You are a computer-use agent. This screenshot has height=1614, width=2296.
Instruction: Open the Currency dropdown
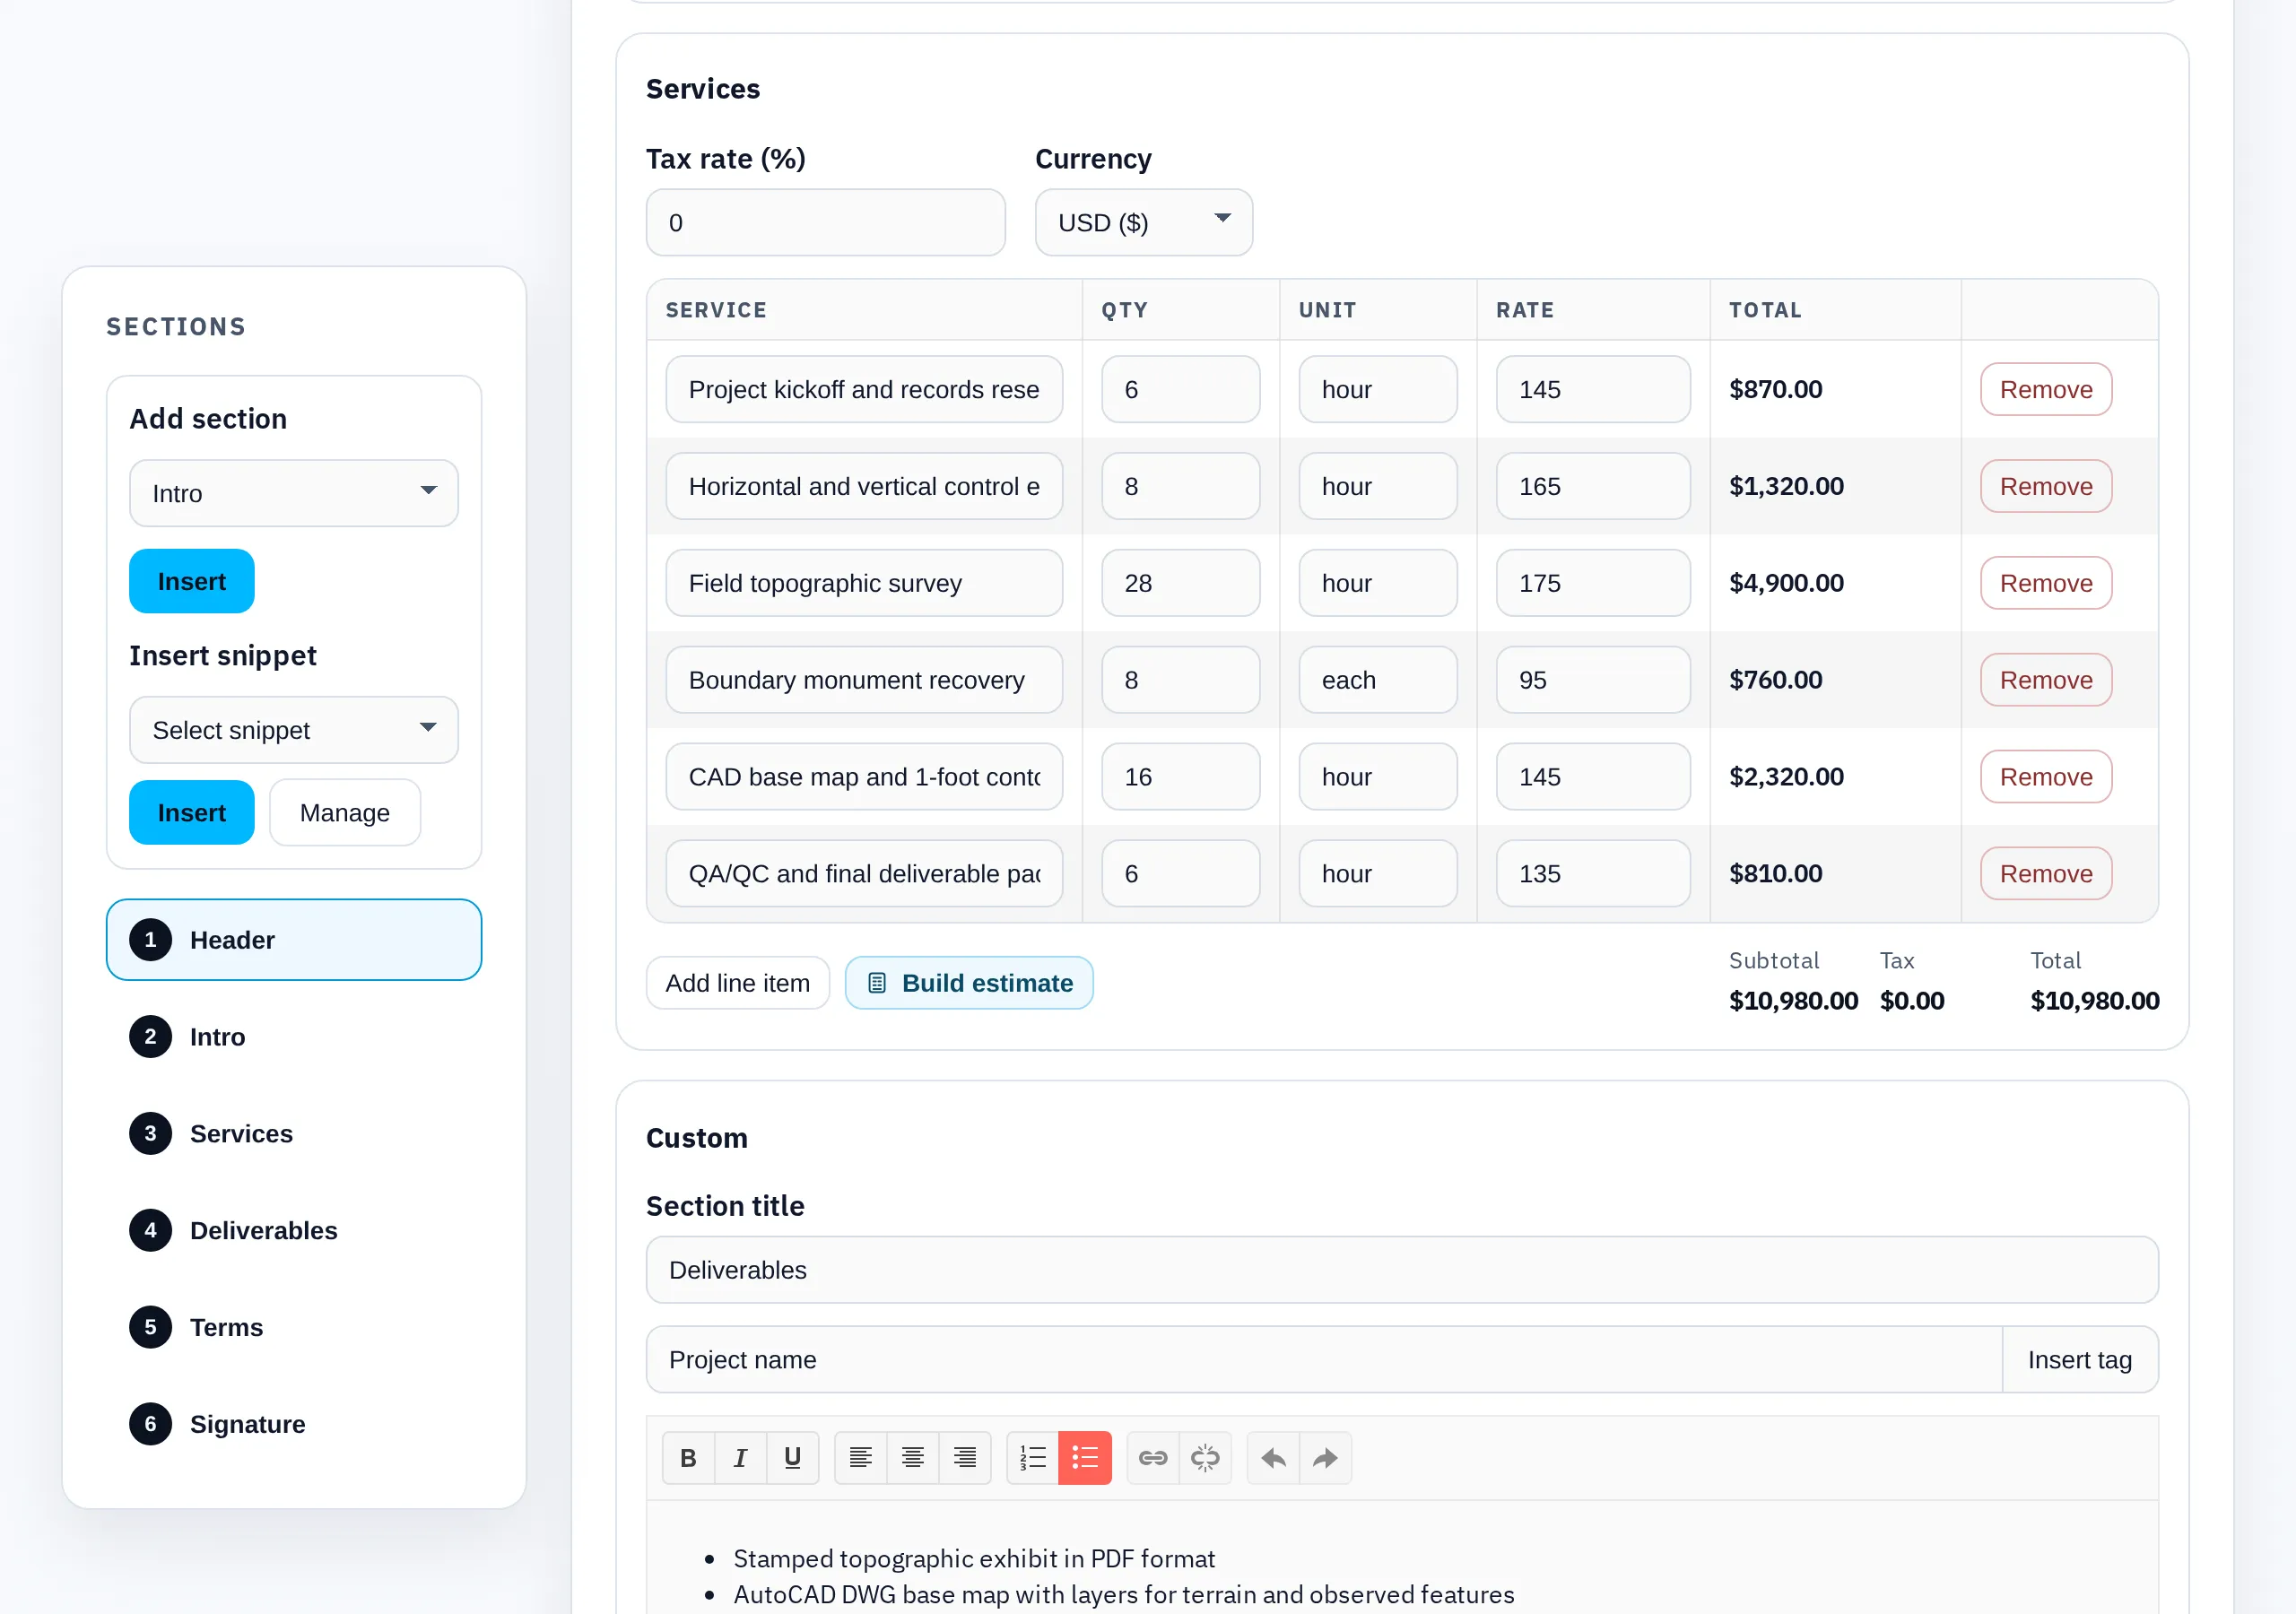(1143, 222)
